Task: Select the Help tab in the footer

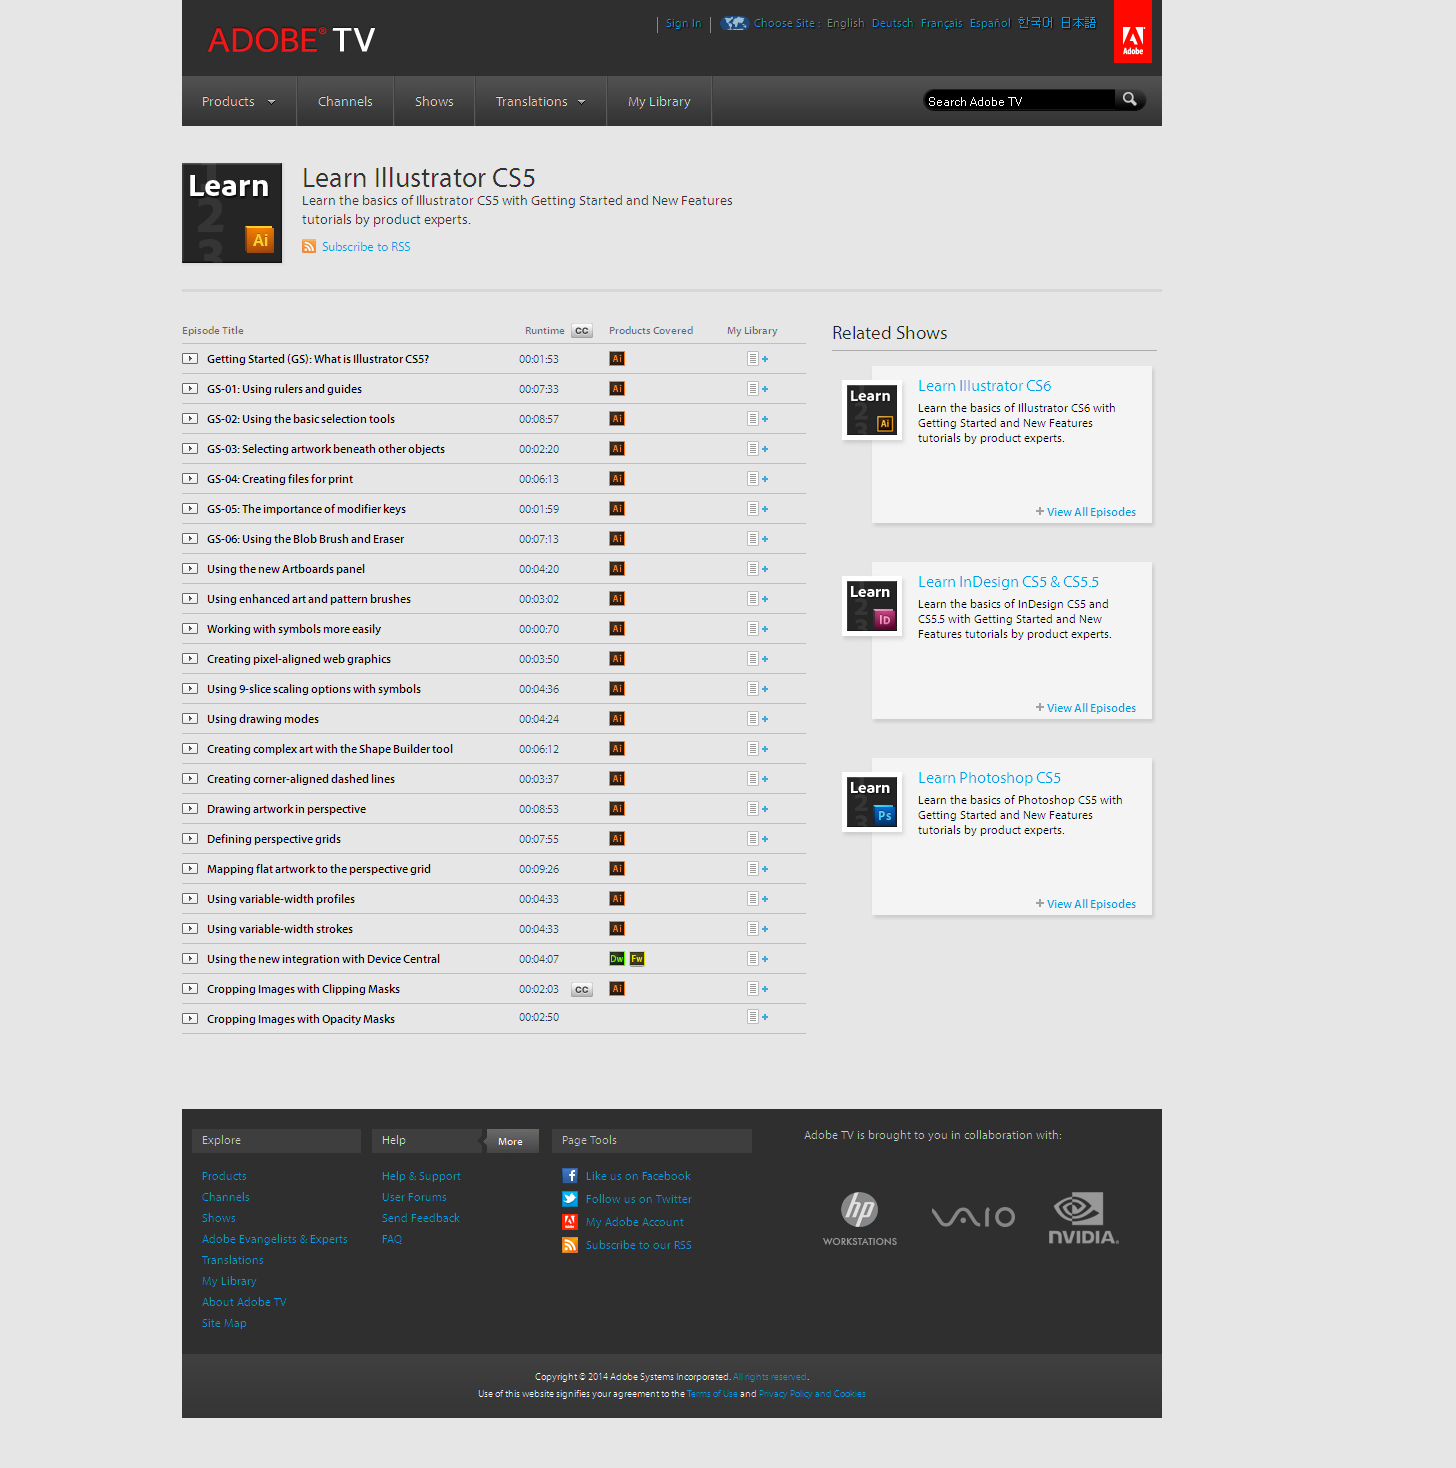Action: (x=428, y=1140)
